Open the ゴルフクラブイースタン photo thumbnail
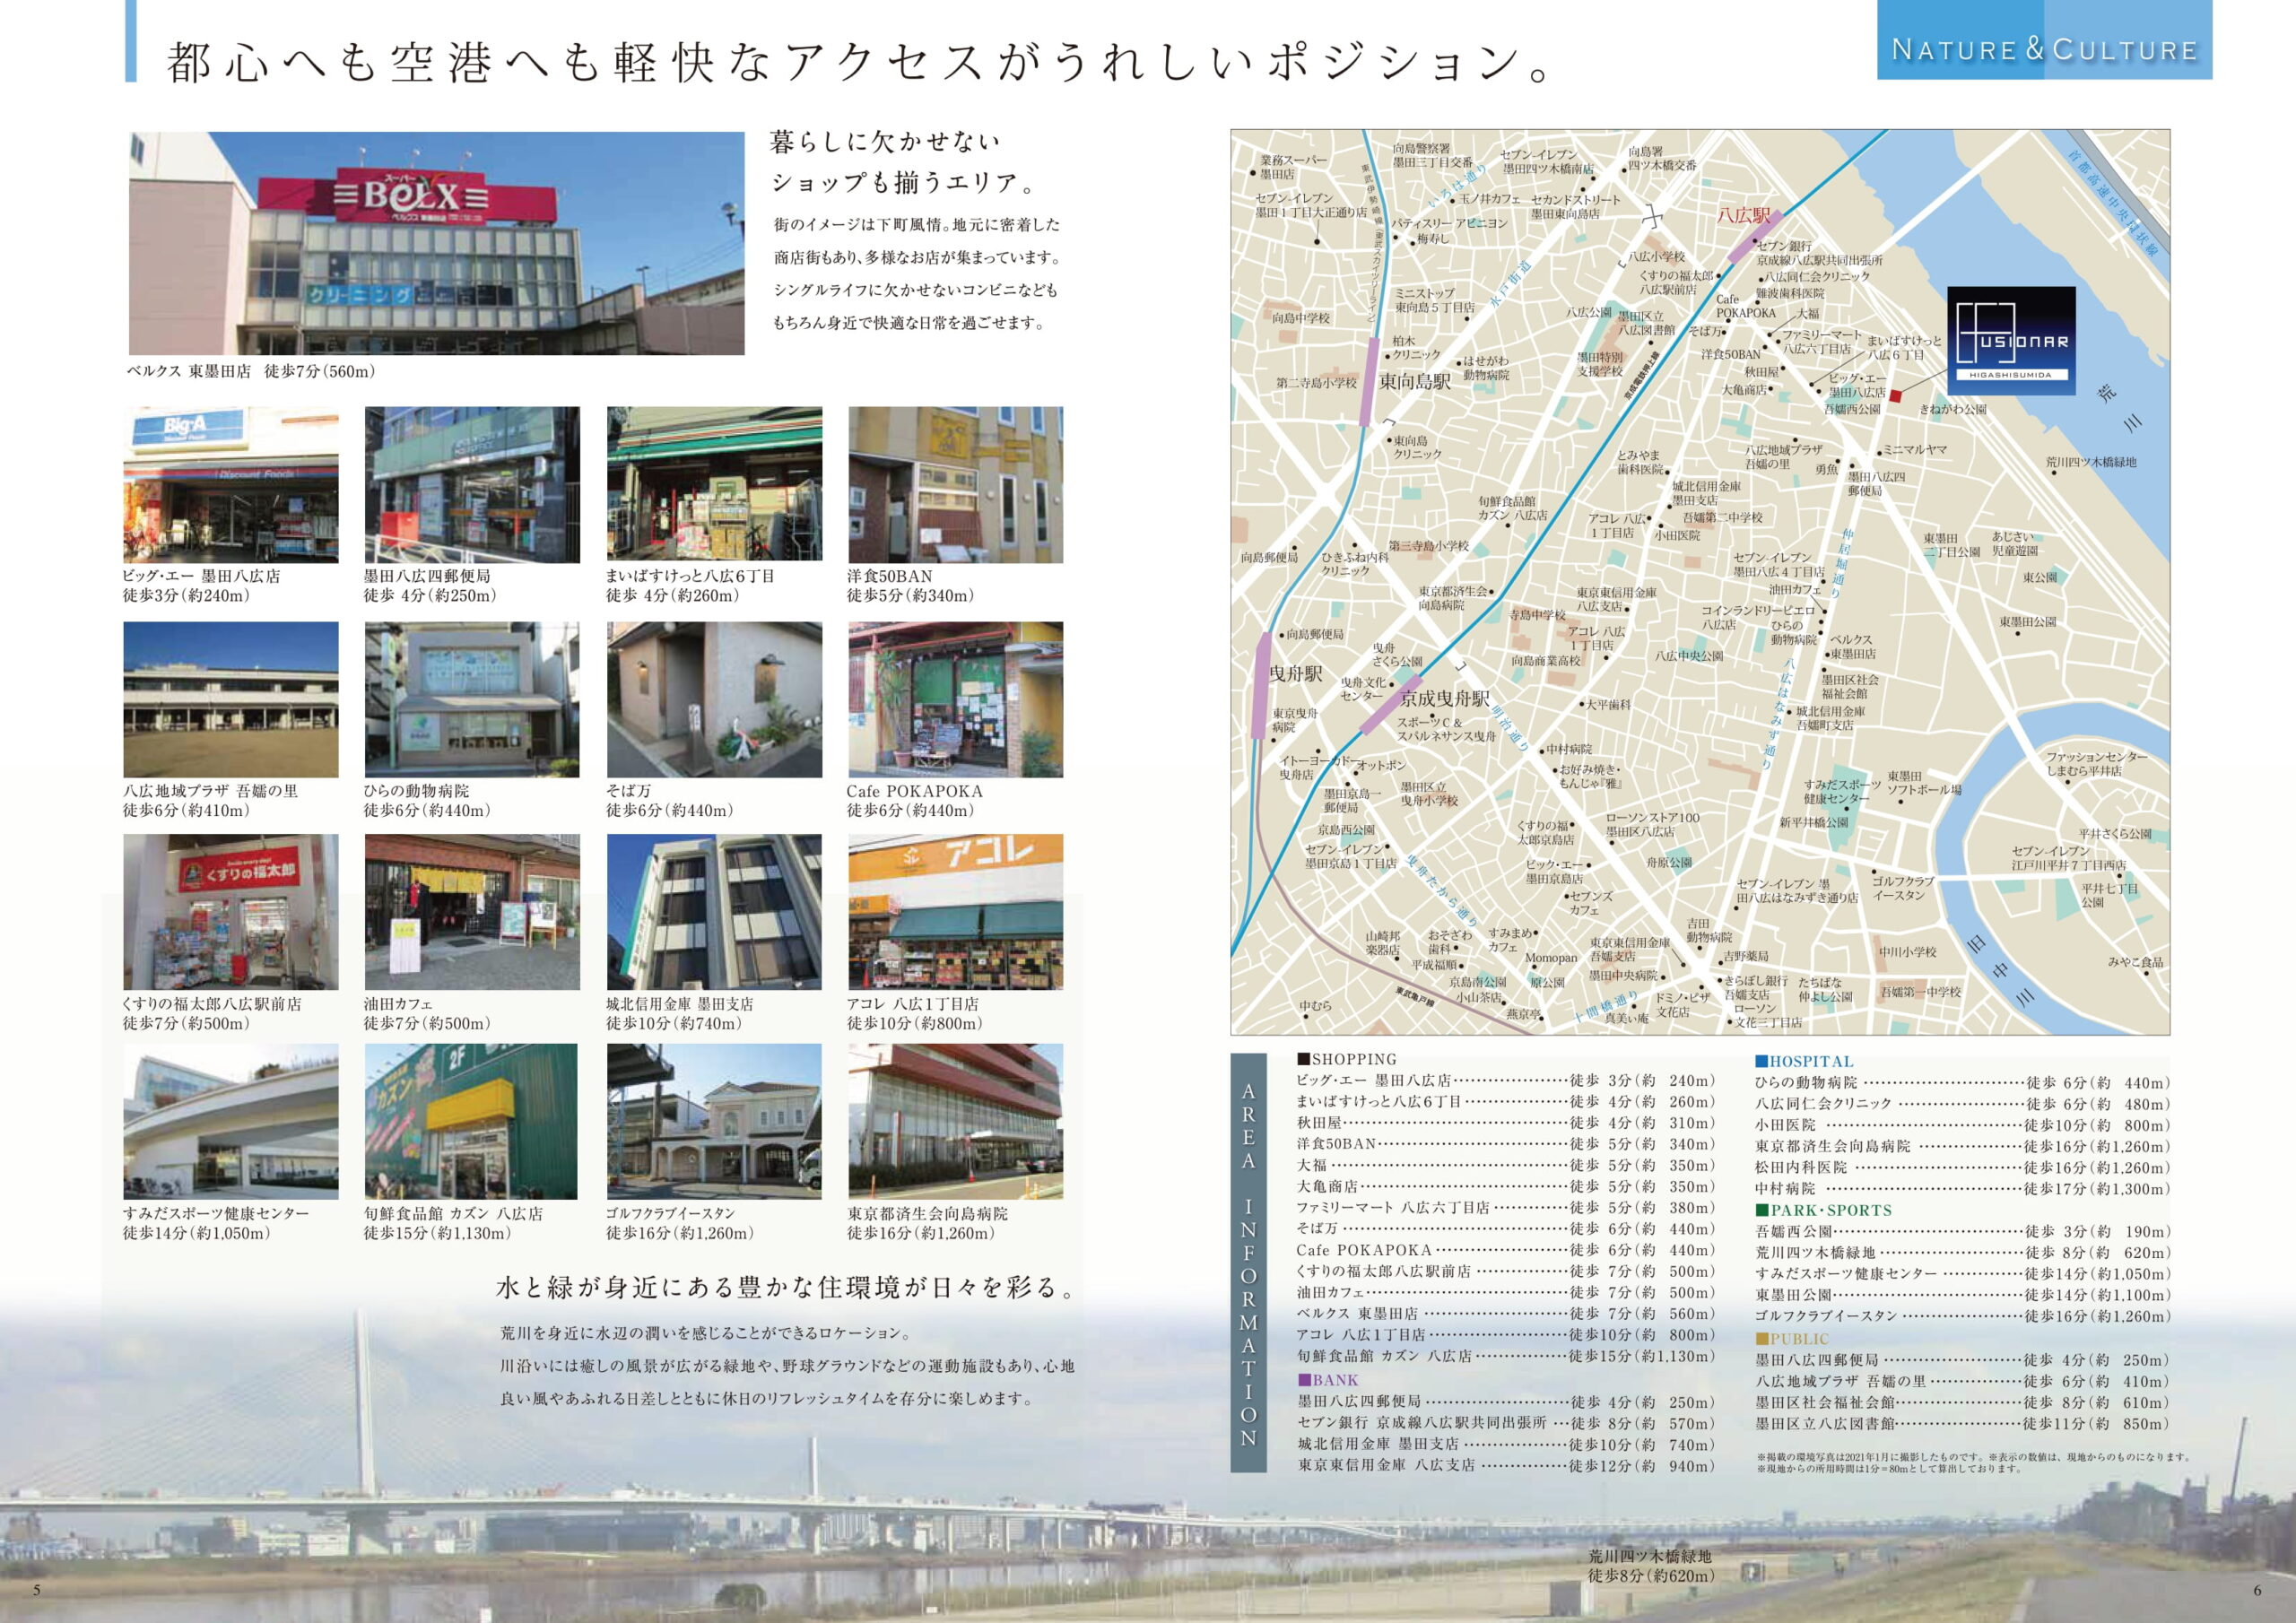Screen dimensions: 2296x1623 click(x=714, y=1122)
